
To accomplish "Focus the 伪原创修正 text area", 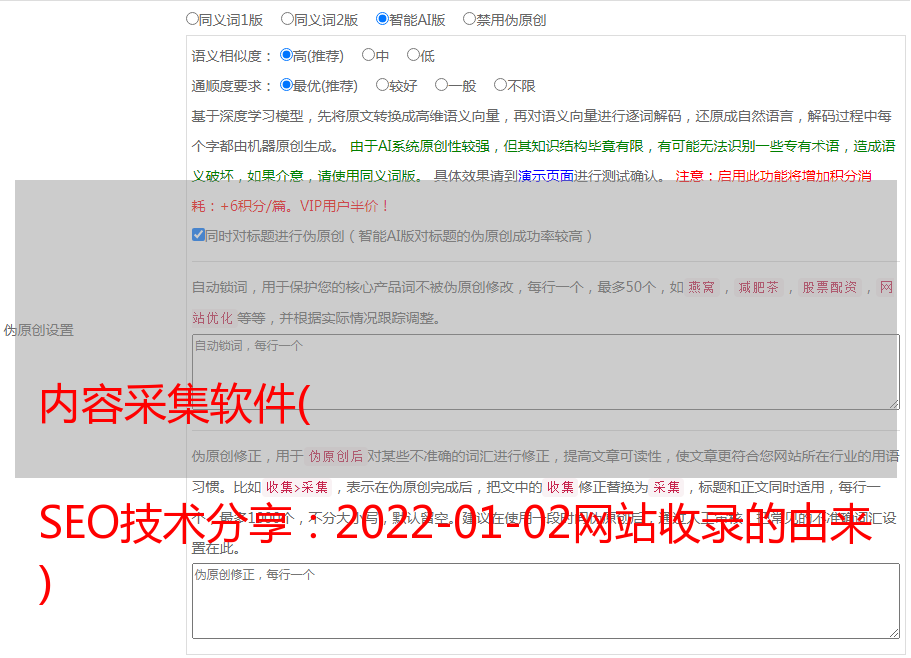I will coord(546,601).
